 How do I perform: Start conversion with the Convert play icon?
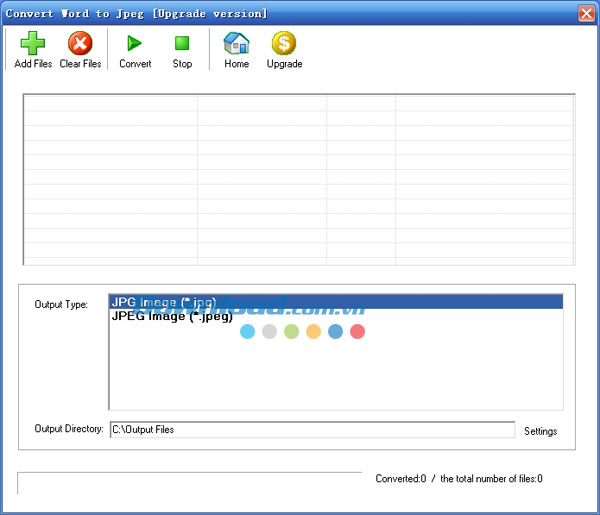[x=135, y=44]
